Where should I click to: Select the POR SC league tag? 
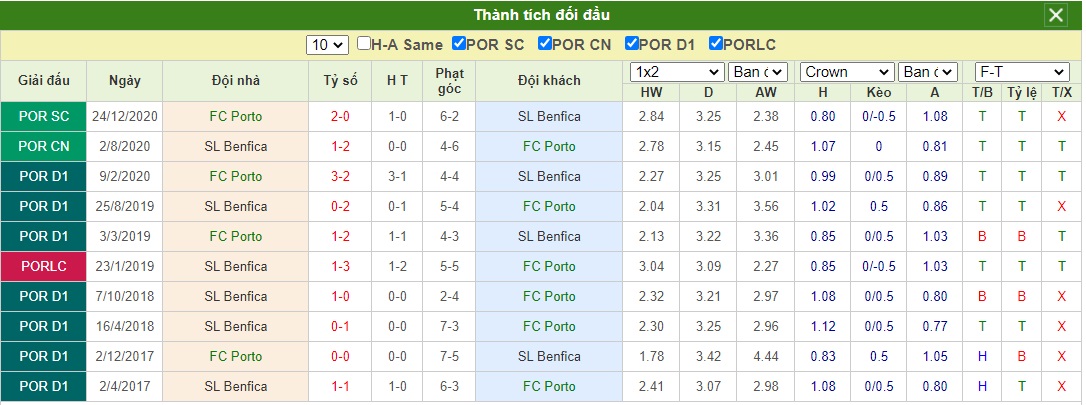44,116
